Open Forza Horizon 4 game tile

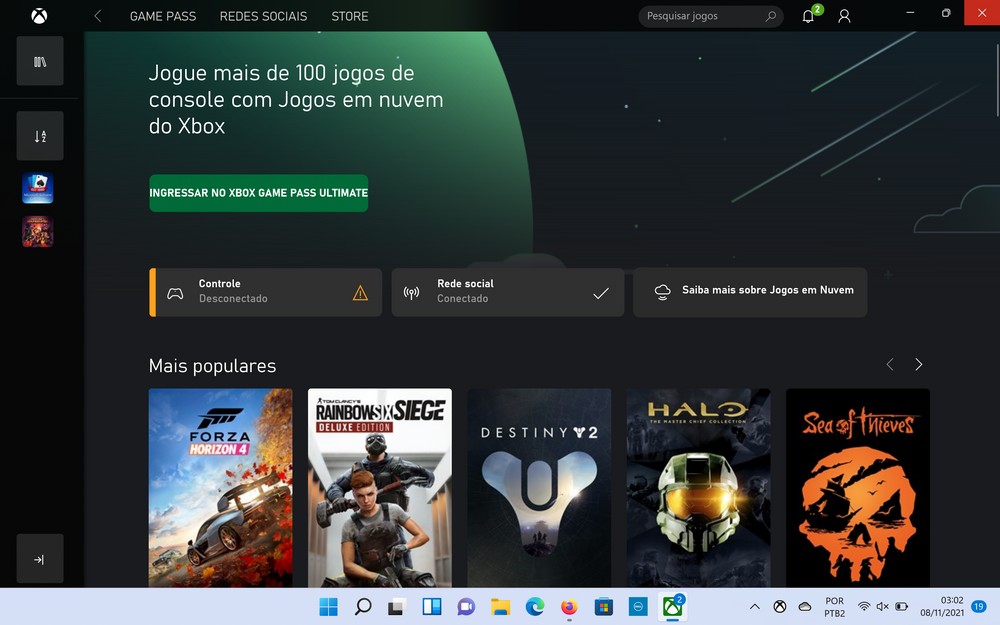pyautogui.click(x=221, y=488)
